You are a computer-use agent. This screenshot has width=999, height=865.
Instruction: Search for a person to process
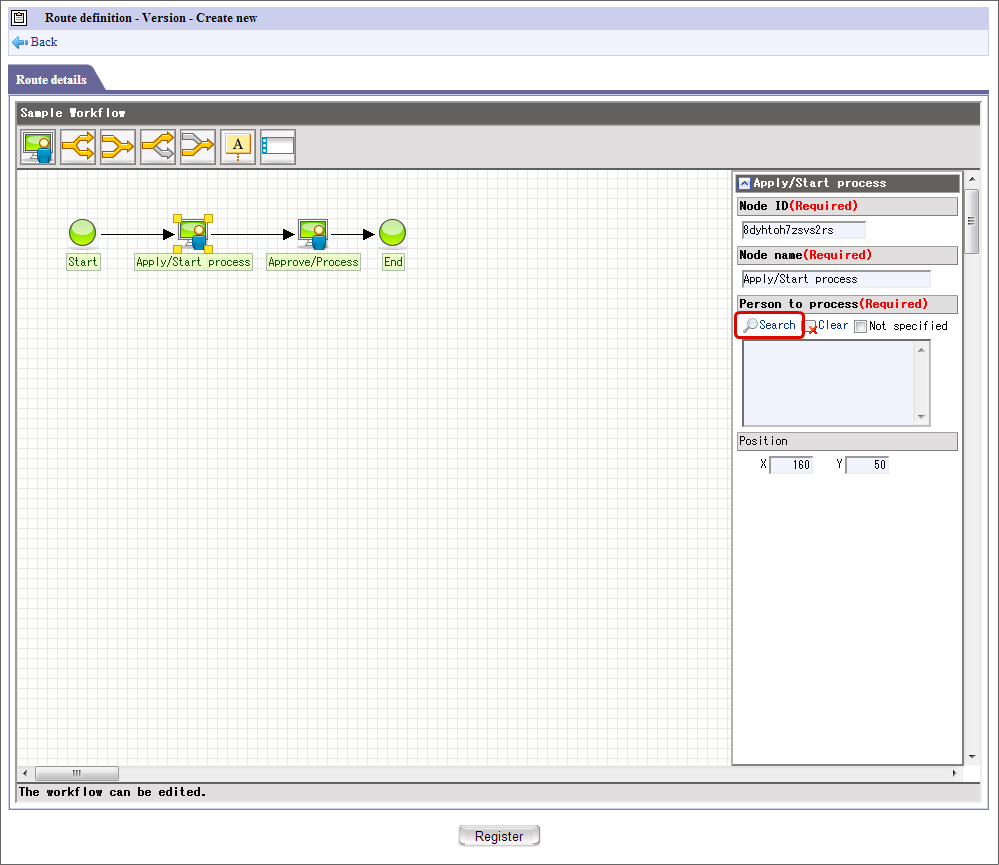point(770,325)
